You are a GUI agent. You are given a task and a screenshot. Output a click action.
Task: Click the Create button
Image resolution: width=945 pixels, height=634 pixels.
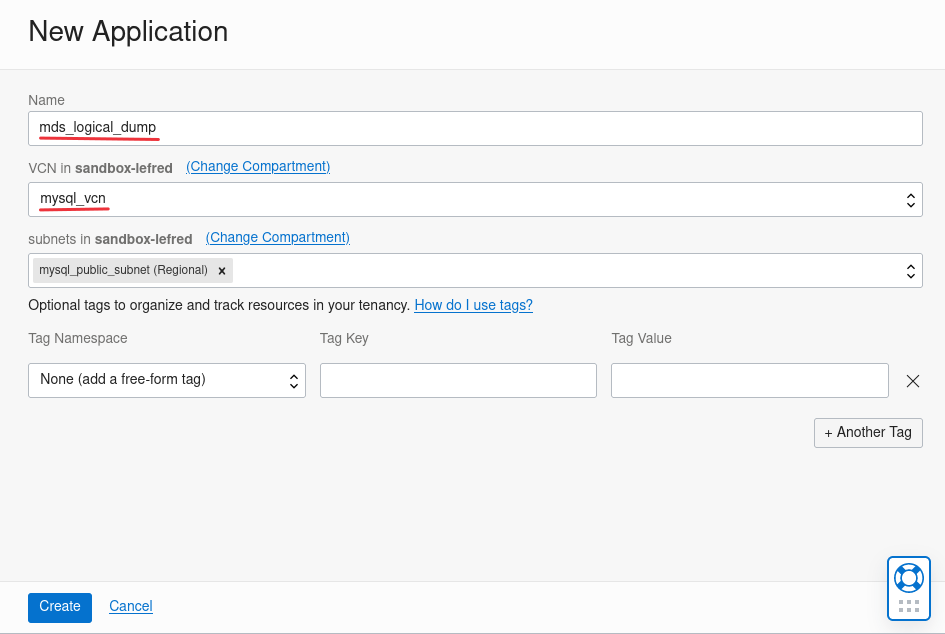pos(59,606)
